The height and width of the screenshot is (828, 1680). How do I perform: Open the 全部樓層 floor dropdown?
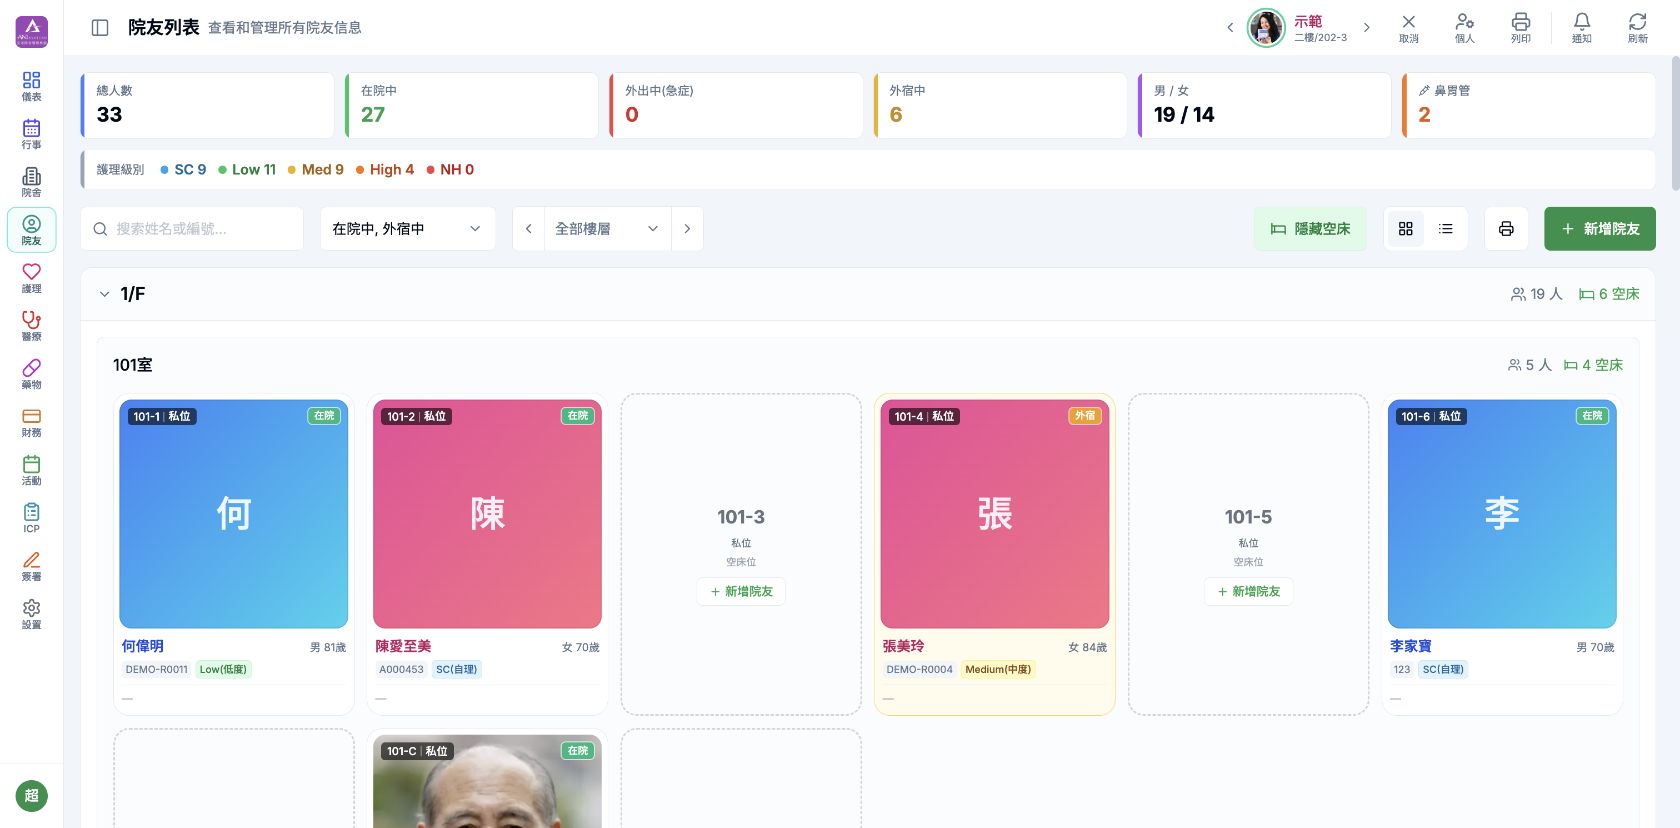pyautogui.click(x=608, y=229)
